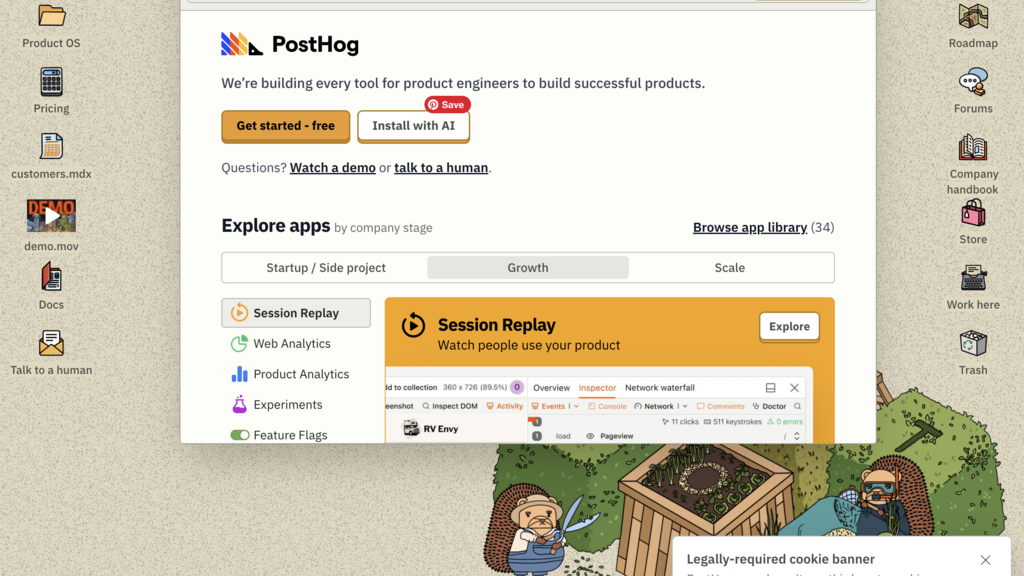Click the RV Envy avatar in preview
Screen dimensions: 1024x576
(x=411, y=428)
